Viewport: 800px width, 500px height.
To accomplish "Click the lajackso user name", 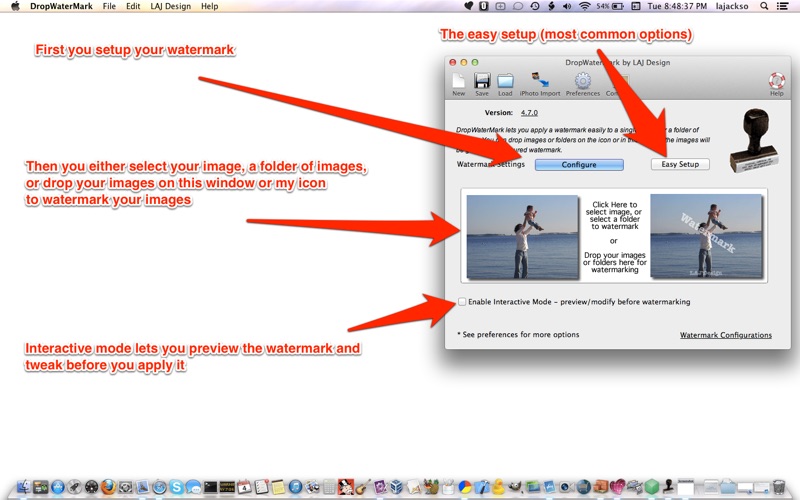I will (732, 6).
